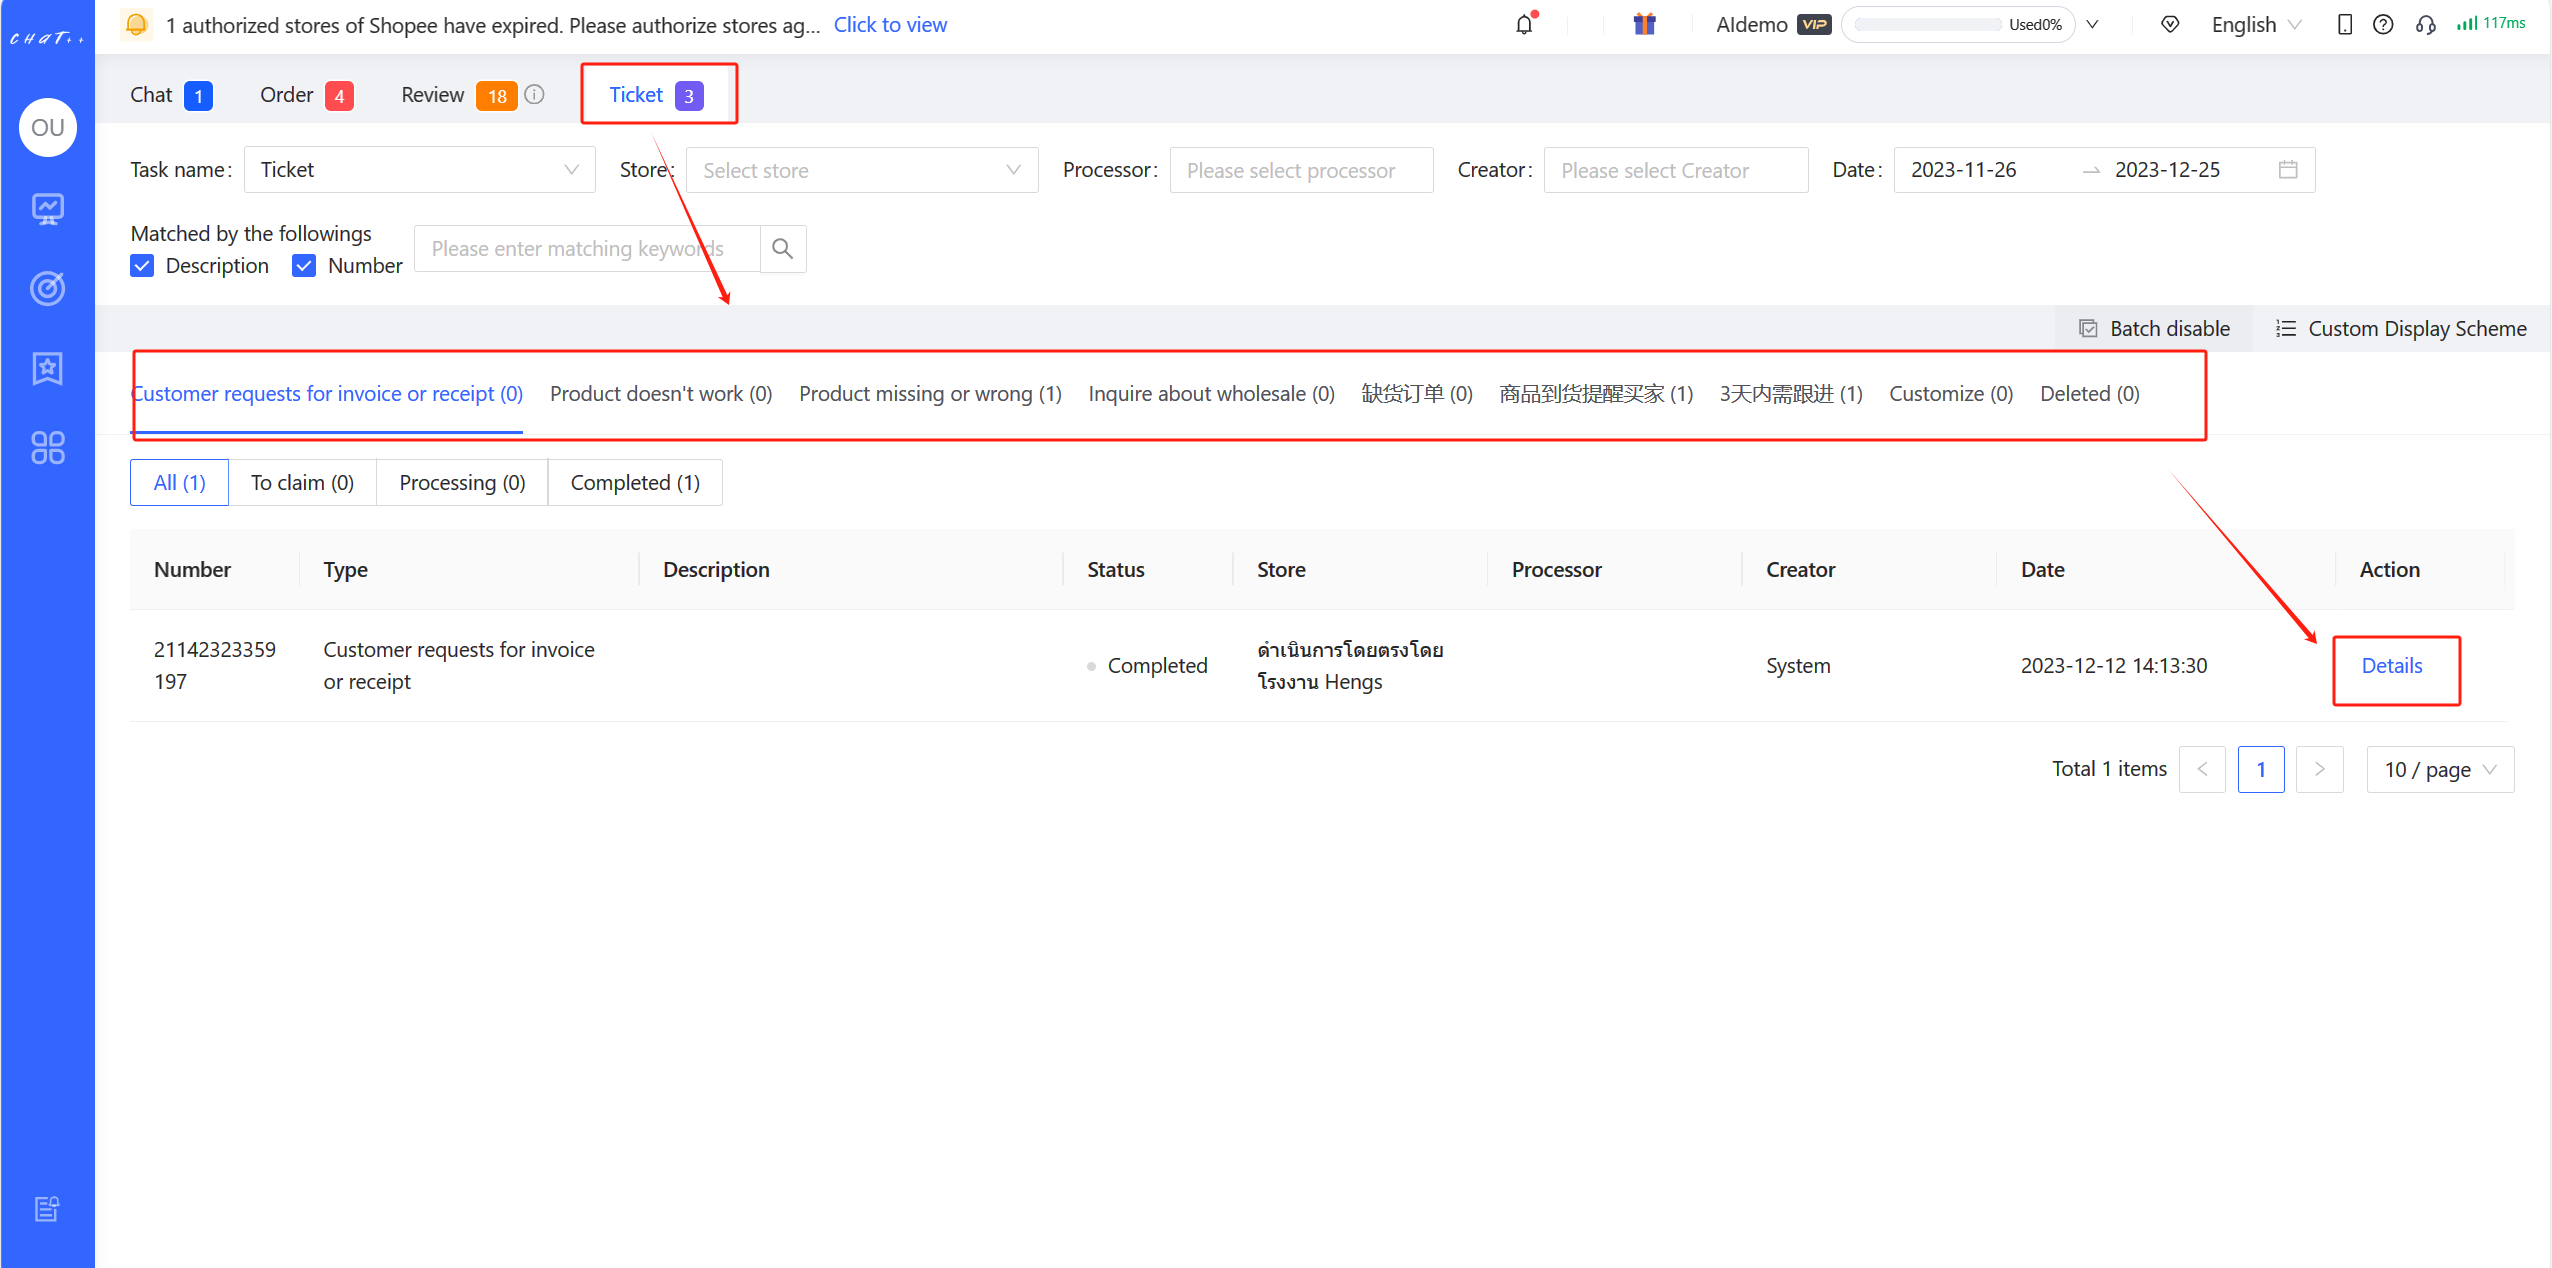Select the 3天内需跟进 tab
The width and height of the screenshot is (2552, 1268).
pos(1791,394)
